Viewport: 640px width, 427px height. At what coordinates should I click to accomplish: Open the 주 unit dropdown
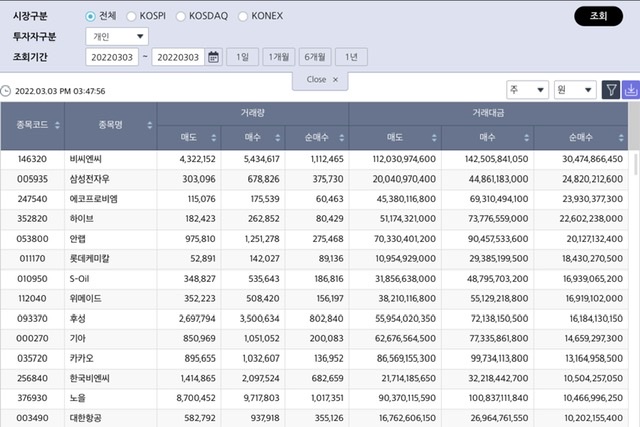click(x=527, y=90)
